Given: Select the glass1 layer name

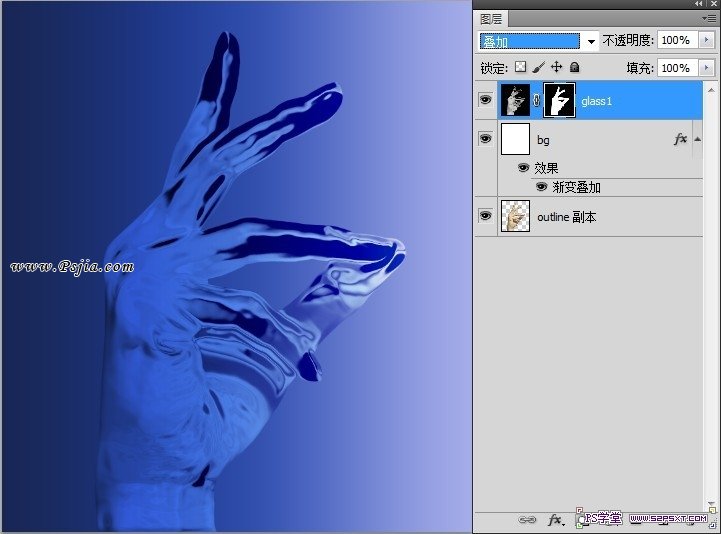Looking at the screenshot, I should click(596, 101).
